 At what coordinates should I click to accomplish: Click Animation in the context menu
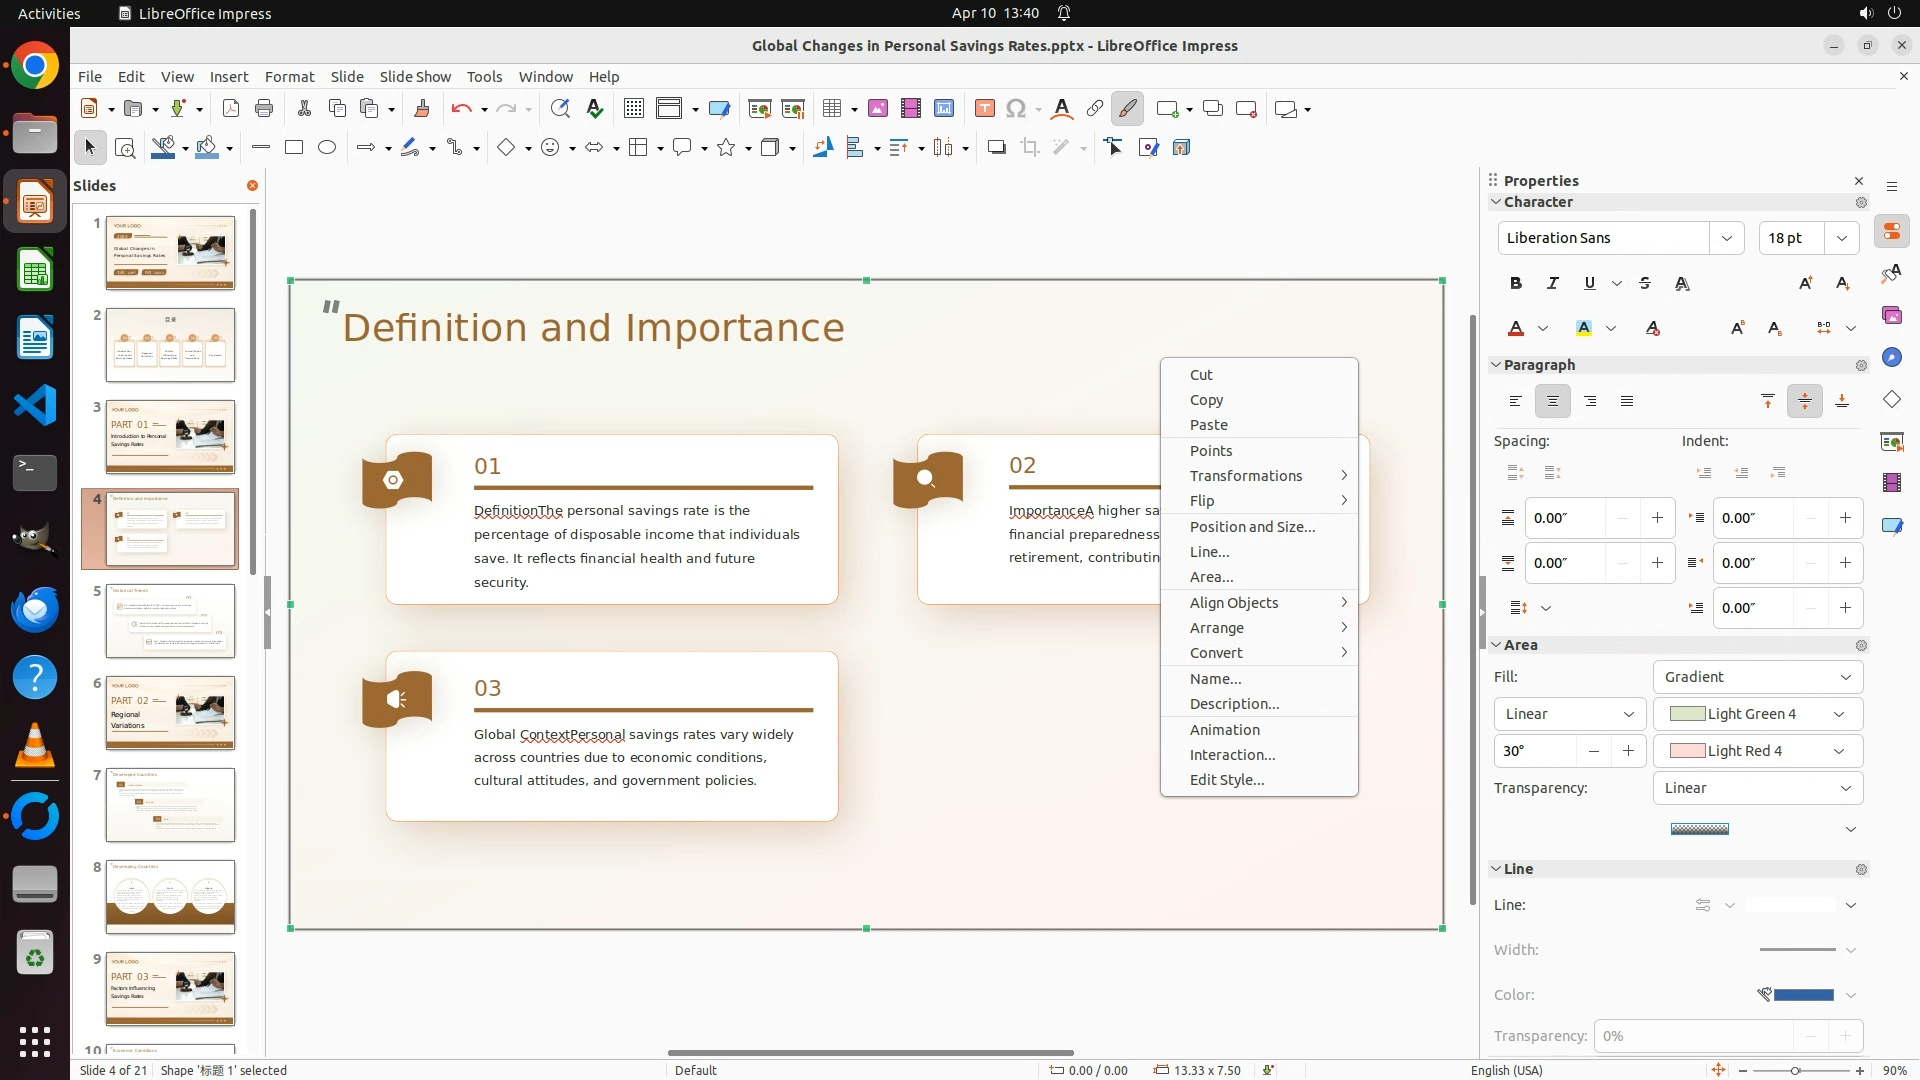coord(1224,730)
